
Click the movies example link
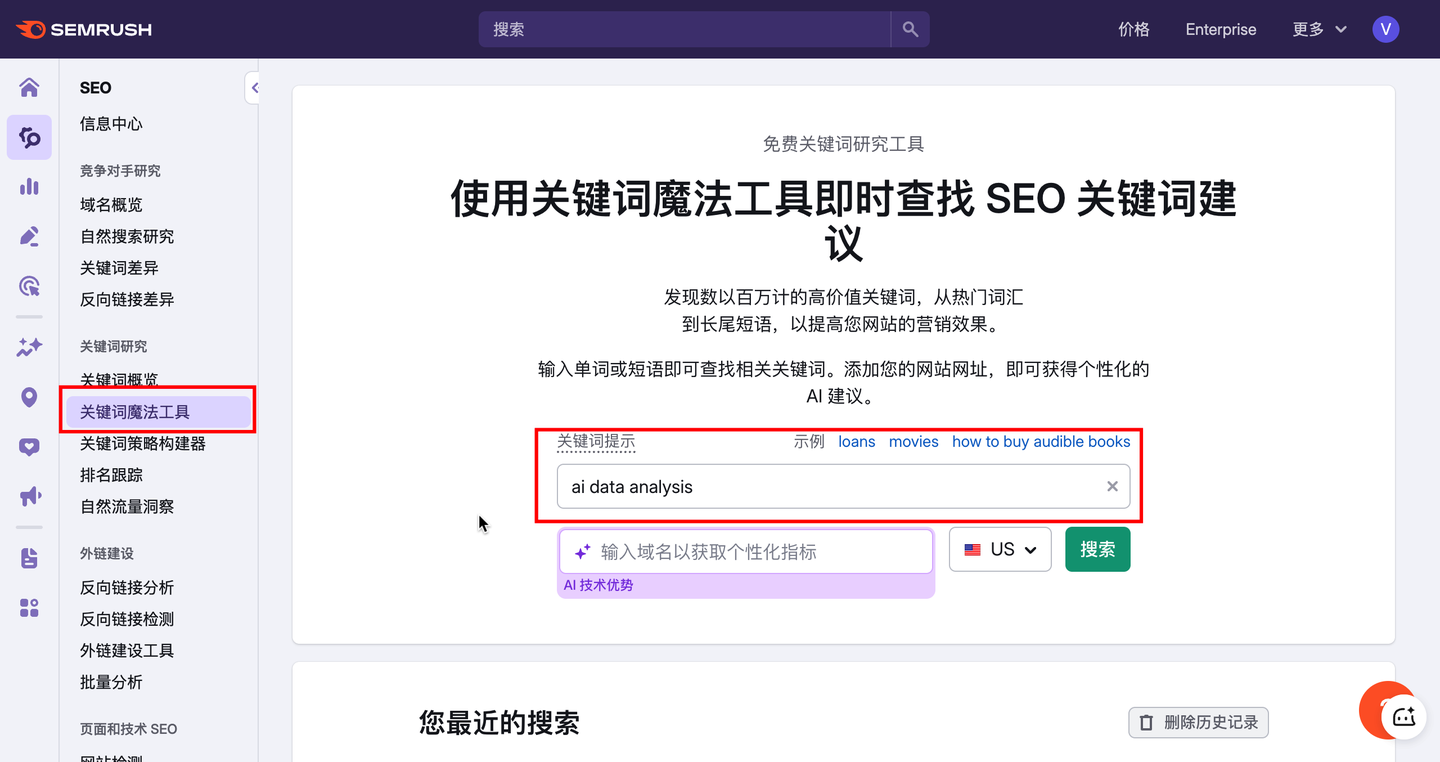914,441
